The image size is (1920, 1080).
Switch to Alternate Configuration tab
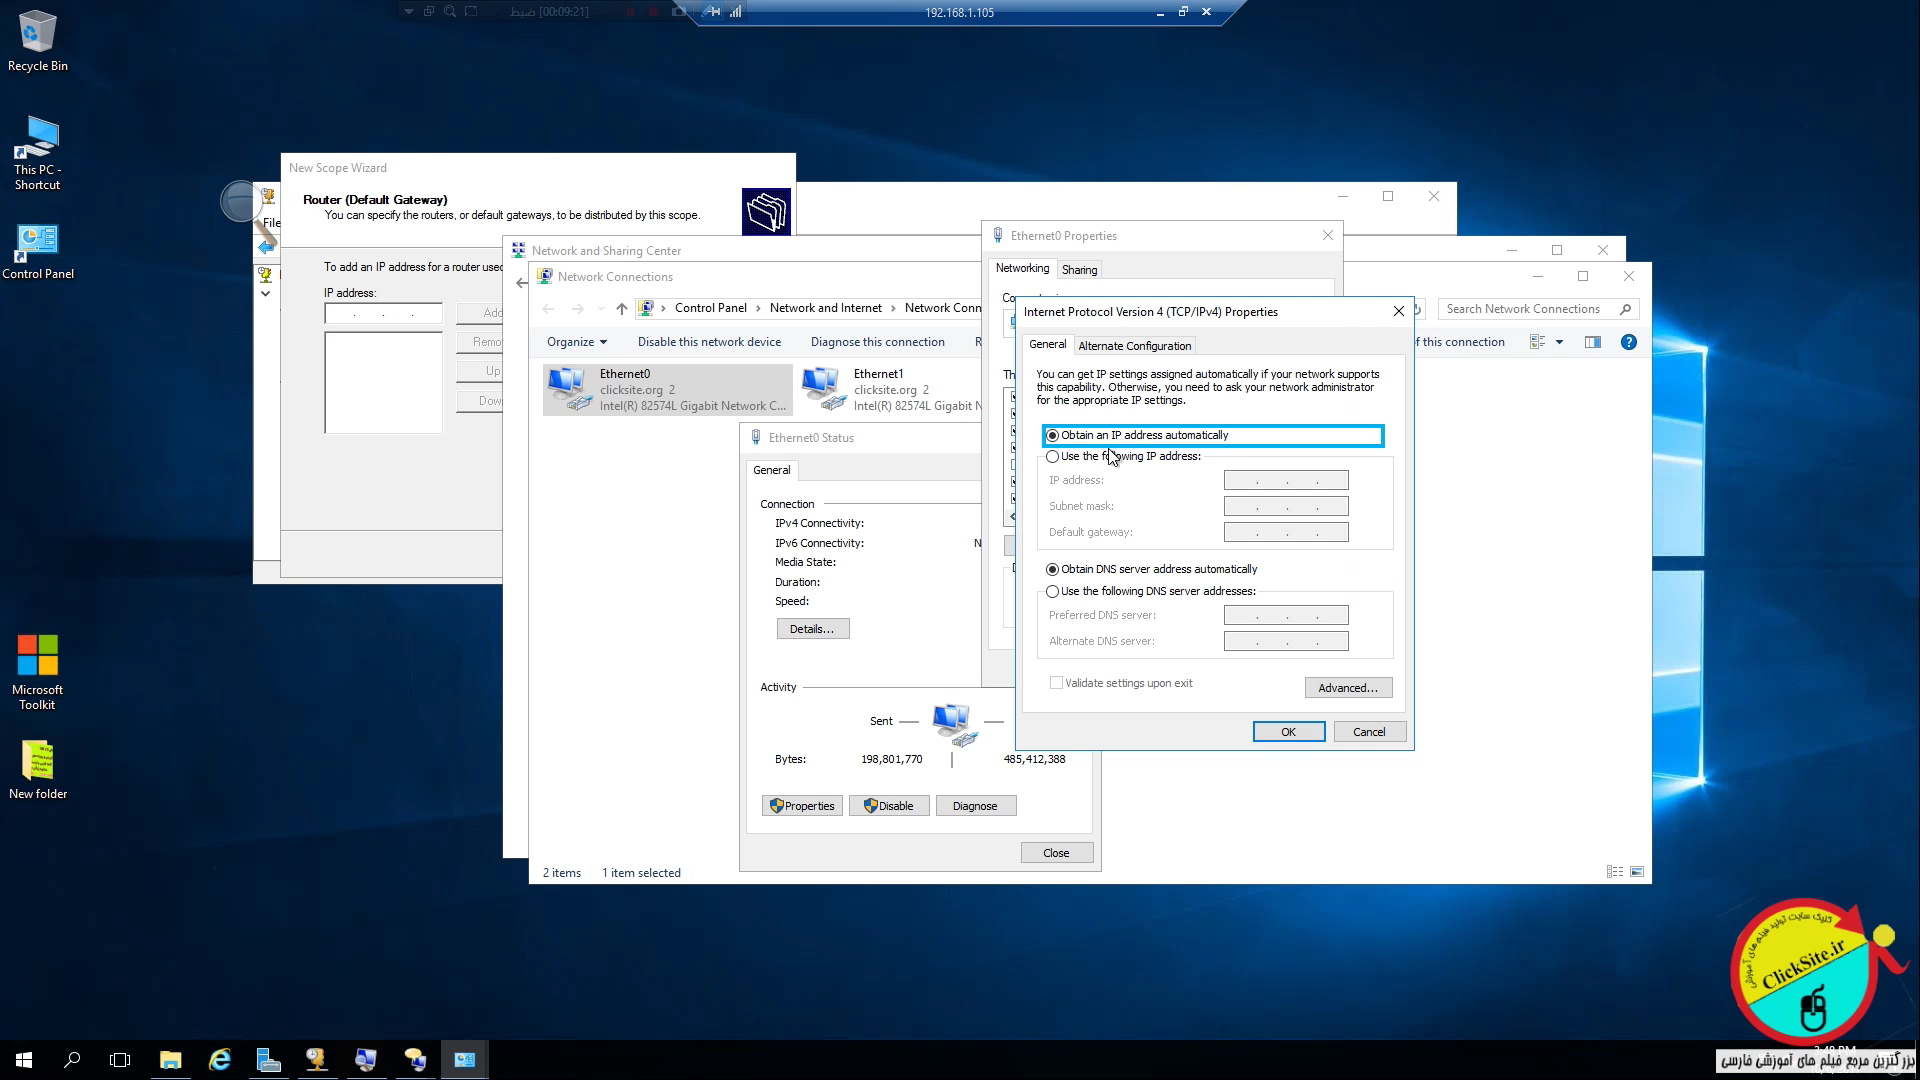pyautogui.click(x=1134, y=346)
